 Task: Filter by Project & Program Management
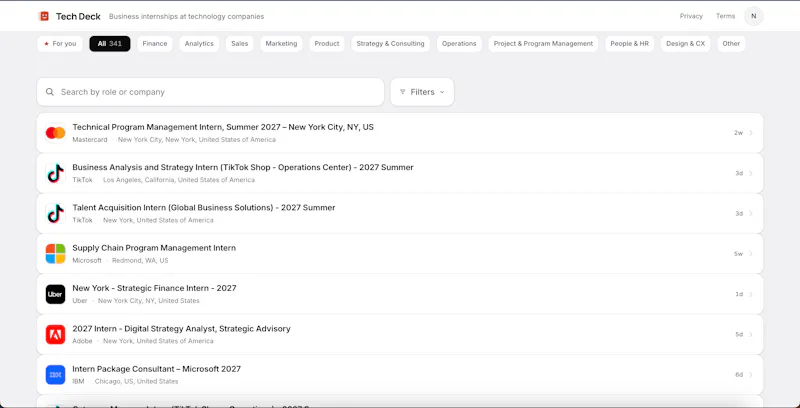543,44
